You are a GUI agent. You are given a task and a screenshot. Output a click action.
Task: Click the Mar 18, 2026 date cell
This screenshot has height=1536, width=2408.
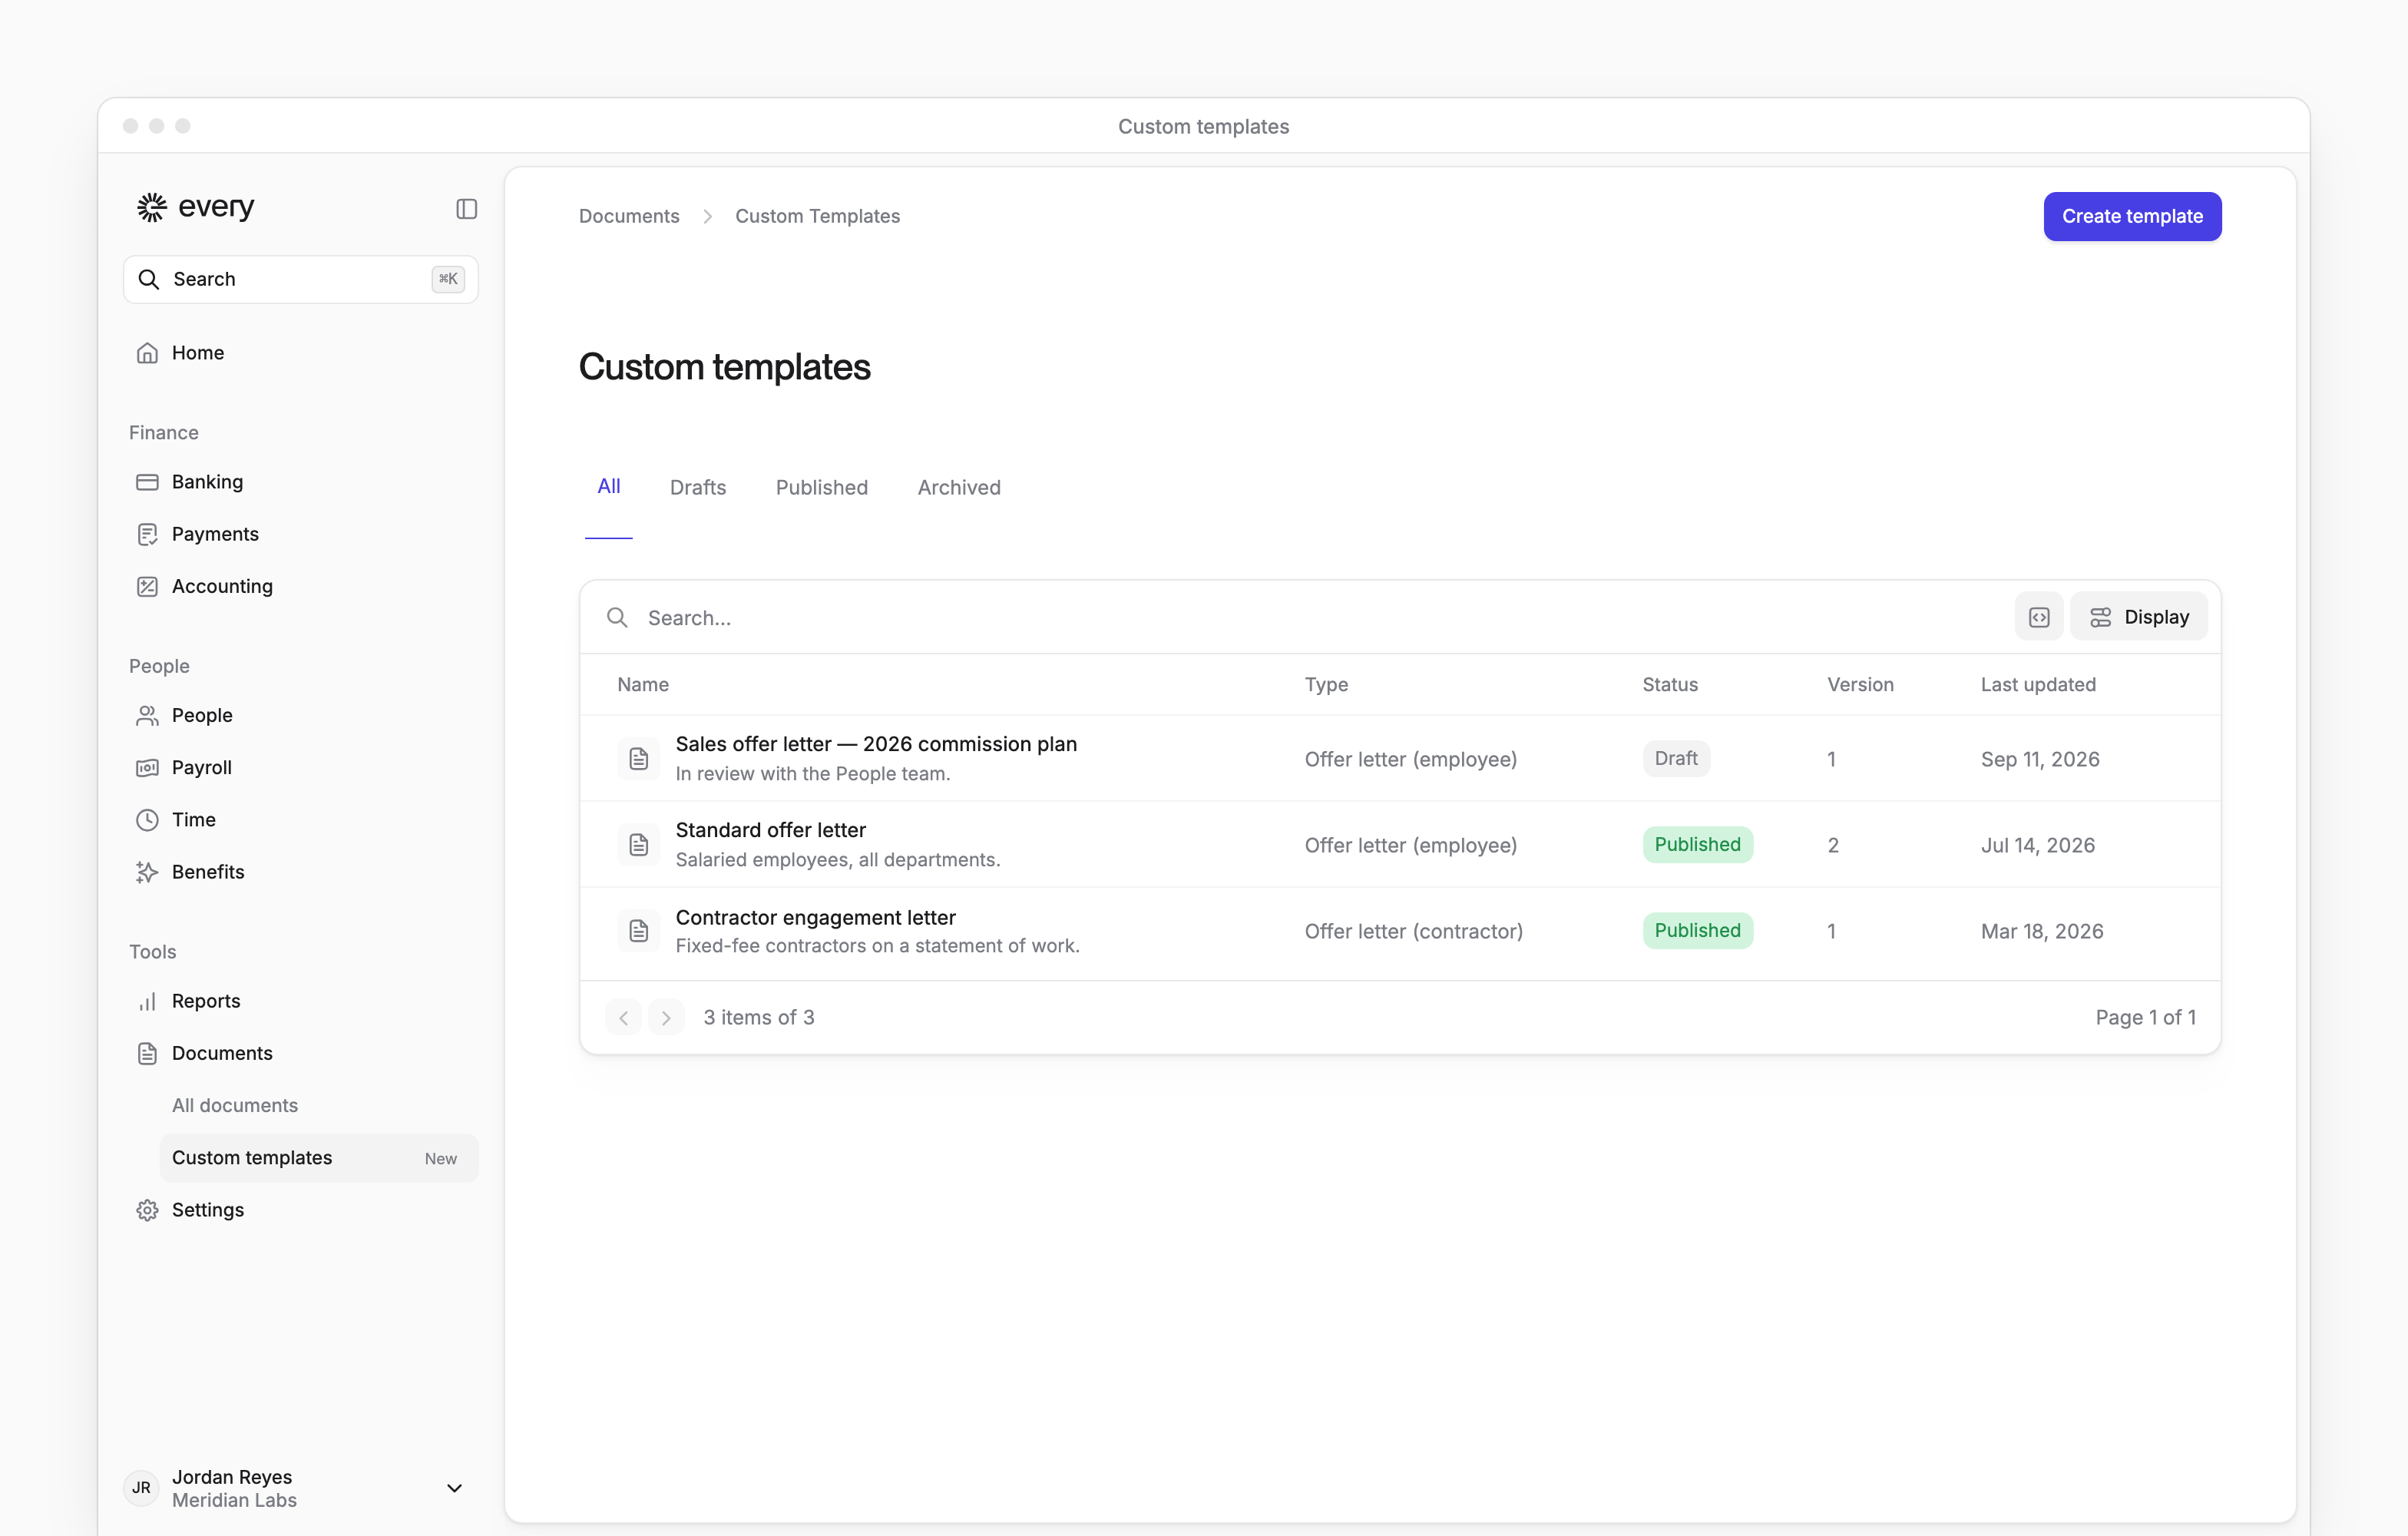(2042, 931)
